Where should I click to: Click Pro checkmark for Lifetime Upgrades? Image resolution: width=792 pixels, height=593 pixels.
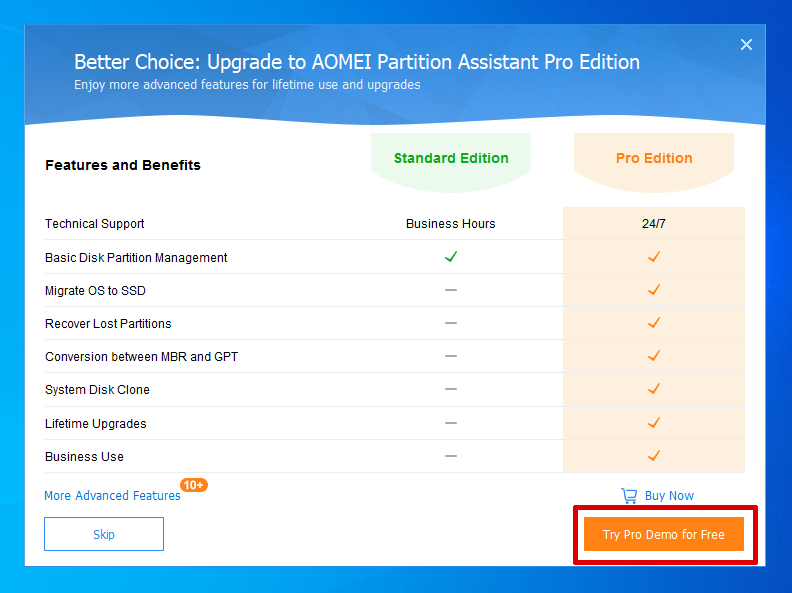[x=654, y=423]
